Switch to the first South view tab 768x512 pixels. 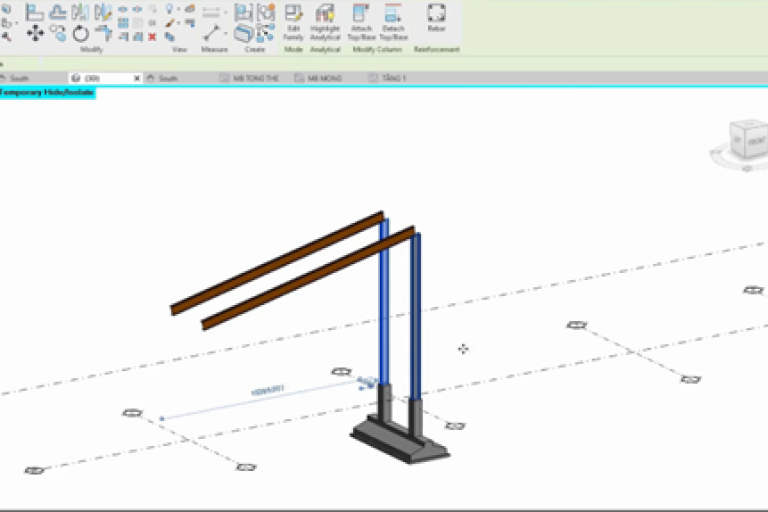point(19,78)
